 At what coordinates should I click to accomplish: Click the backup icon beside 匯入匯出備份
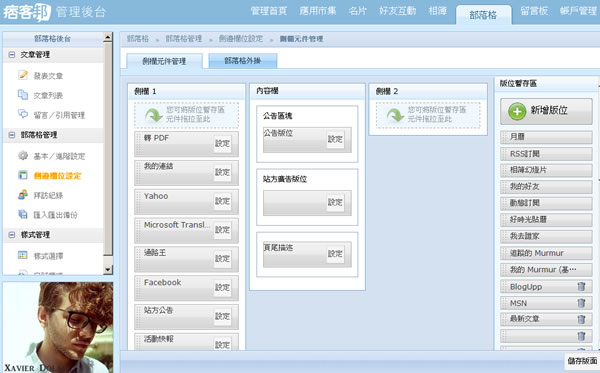[23, 214]
